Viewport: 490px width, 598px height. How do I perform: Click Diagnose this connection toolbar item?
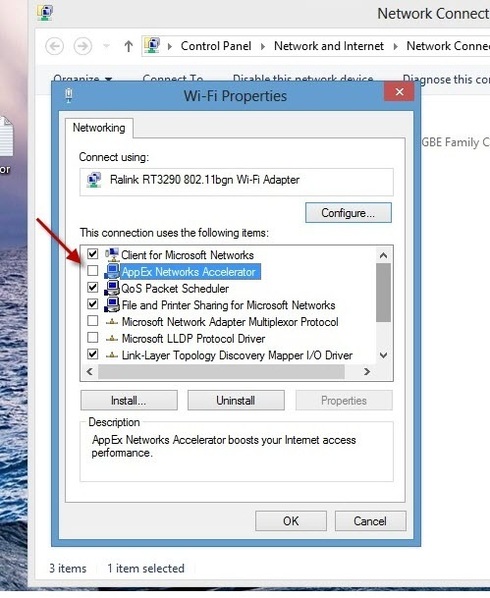coord(446,79)
